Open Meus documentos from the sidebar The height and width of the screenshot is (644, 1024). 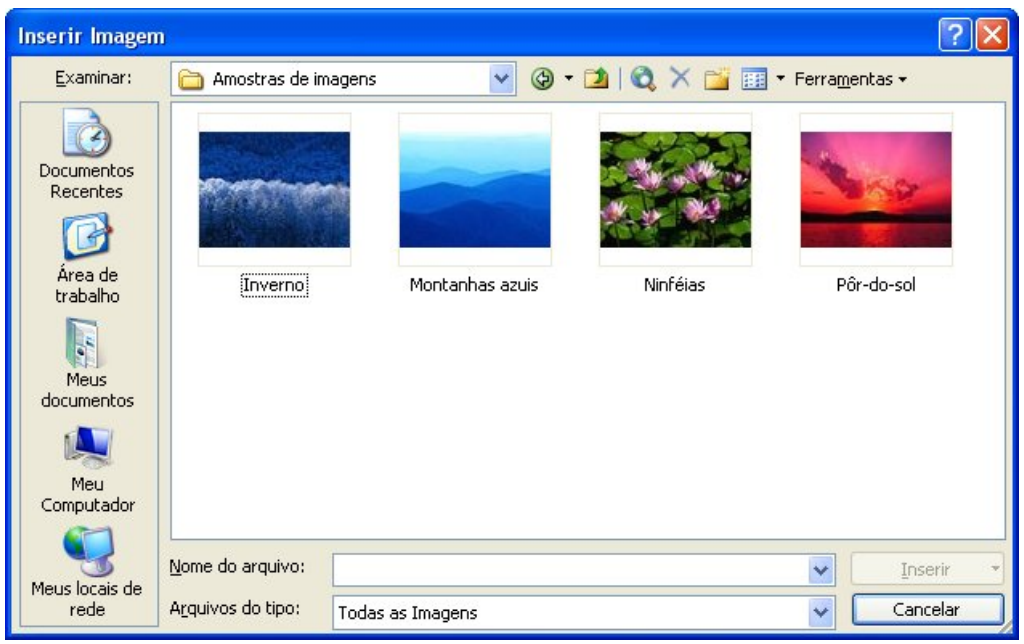86,363
